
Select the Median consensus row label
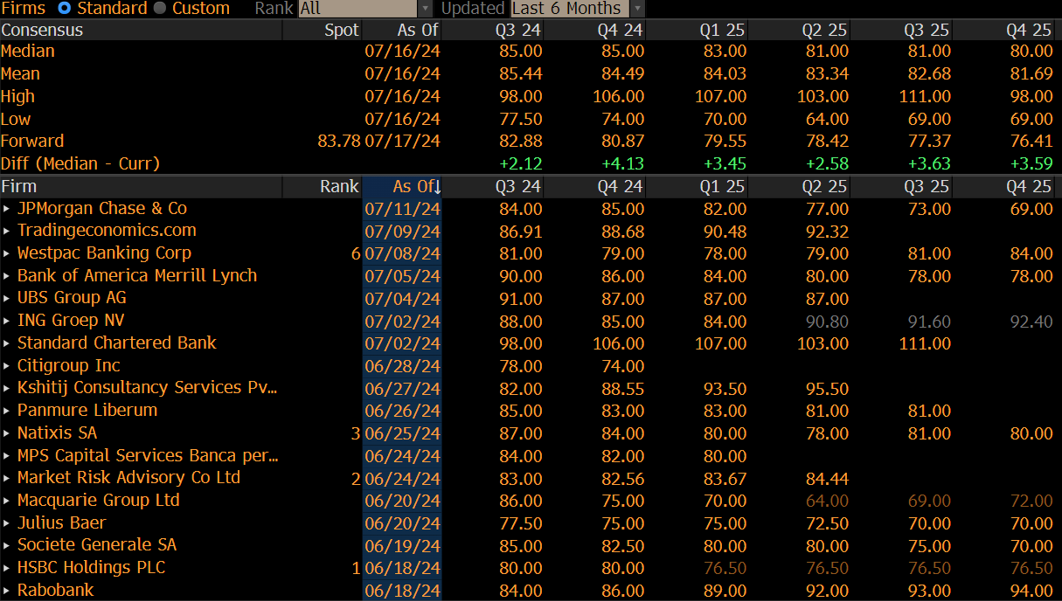pyautogui.click(x=28, y=51)
